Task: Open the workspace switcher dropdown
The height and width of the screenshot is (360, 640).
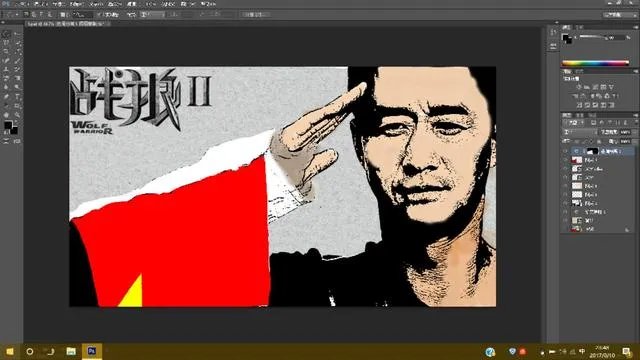Action: click(x=620, y=15)
